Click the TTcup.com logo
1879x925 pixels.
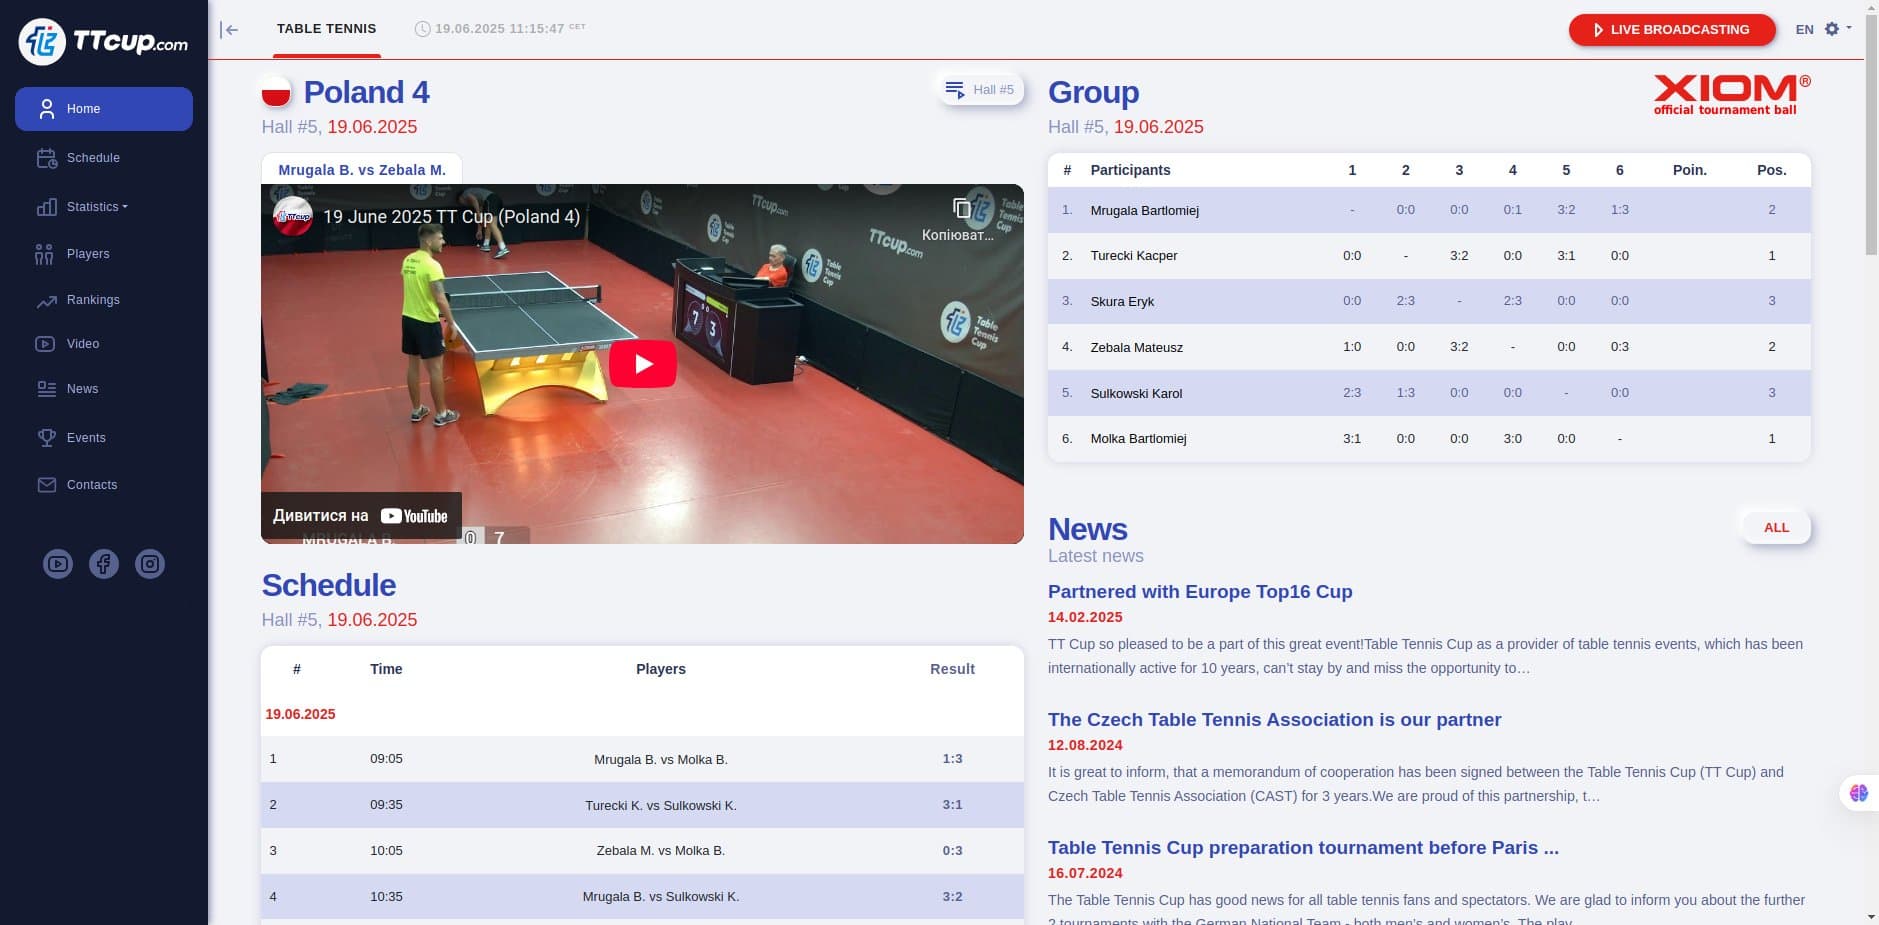point(104,42)
